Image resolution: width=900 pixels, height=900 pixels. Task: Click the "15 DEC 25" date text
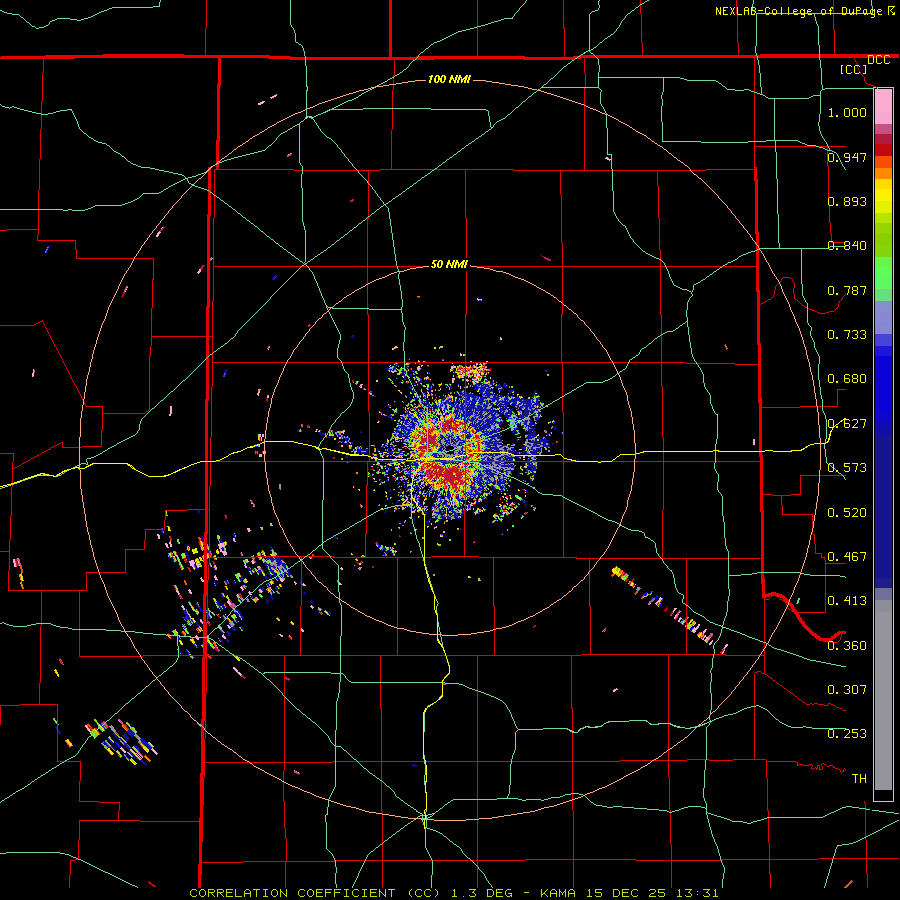pos(626,893)
